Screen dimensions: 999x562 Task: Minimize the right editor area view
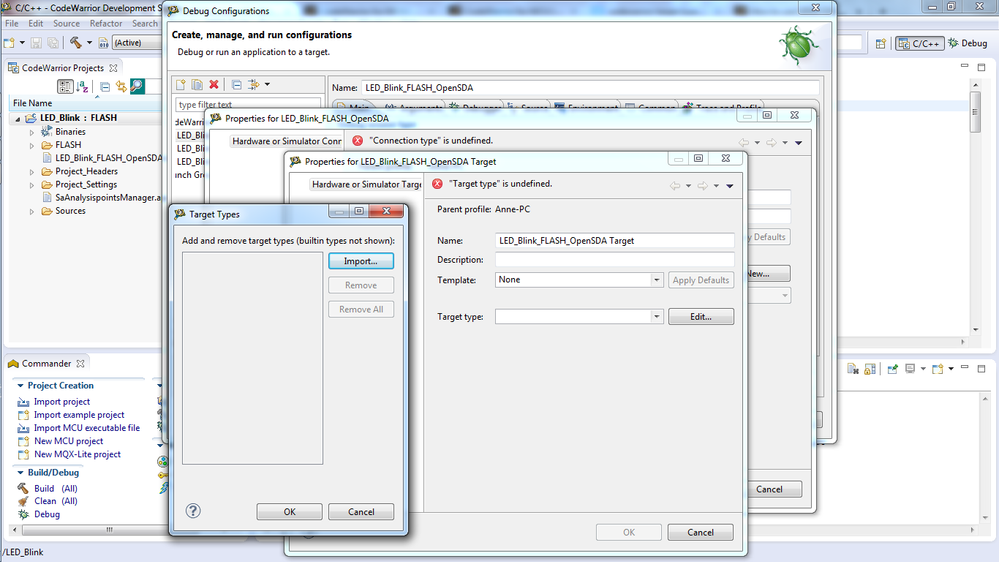tap(965, 66)
